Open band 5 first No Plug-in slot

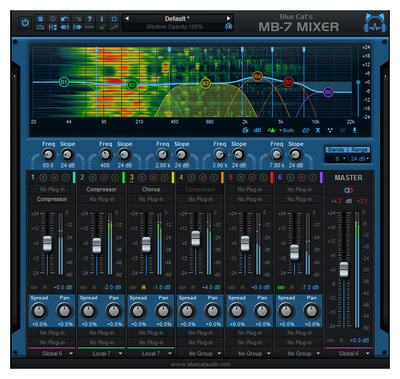pyautogui.click(x=250, y=189)
